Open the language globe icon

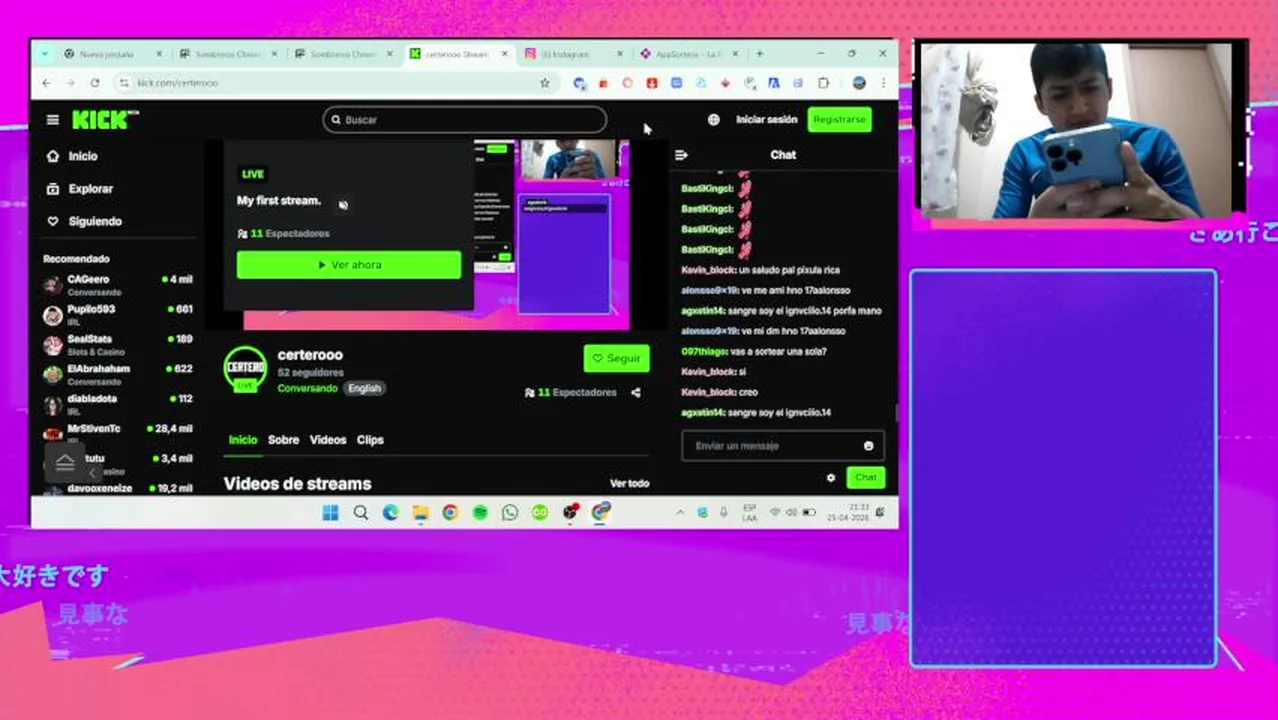713,119
